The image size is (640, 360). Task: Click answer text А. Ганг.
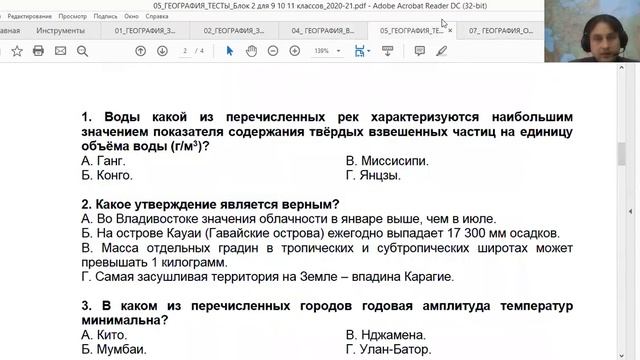point(103,161)
